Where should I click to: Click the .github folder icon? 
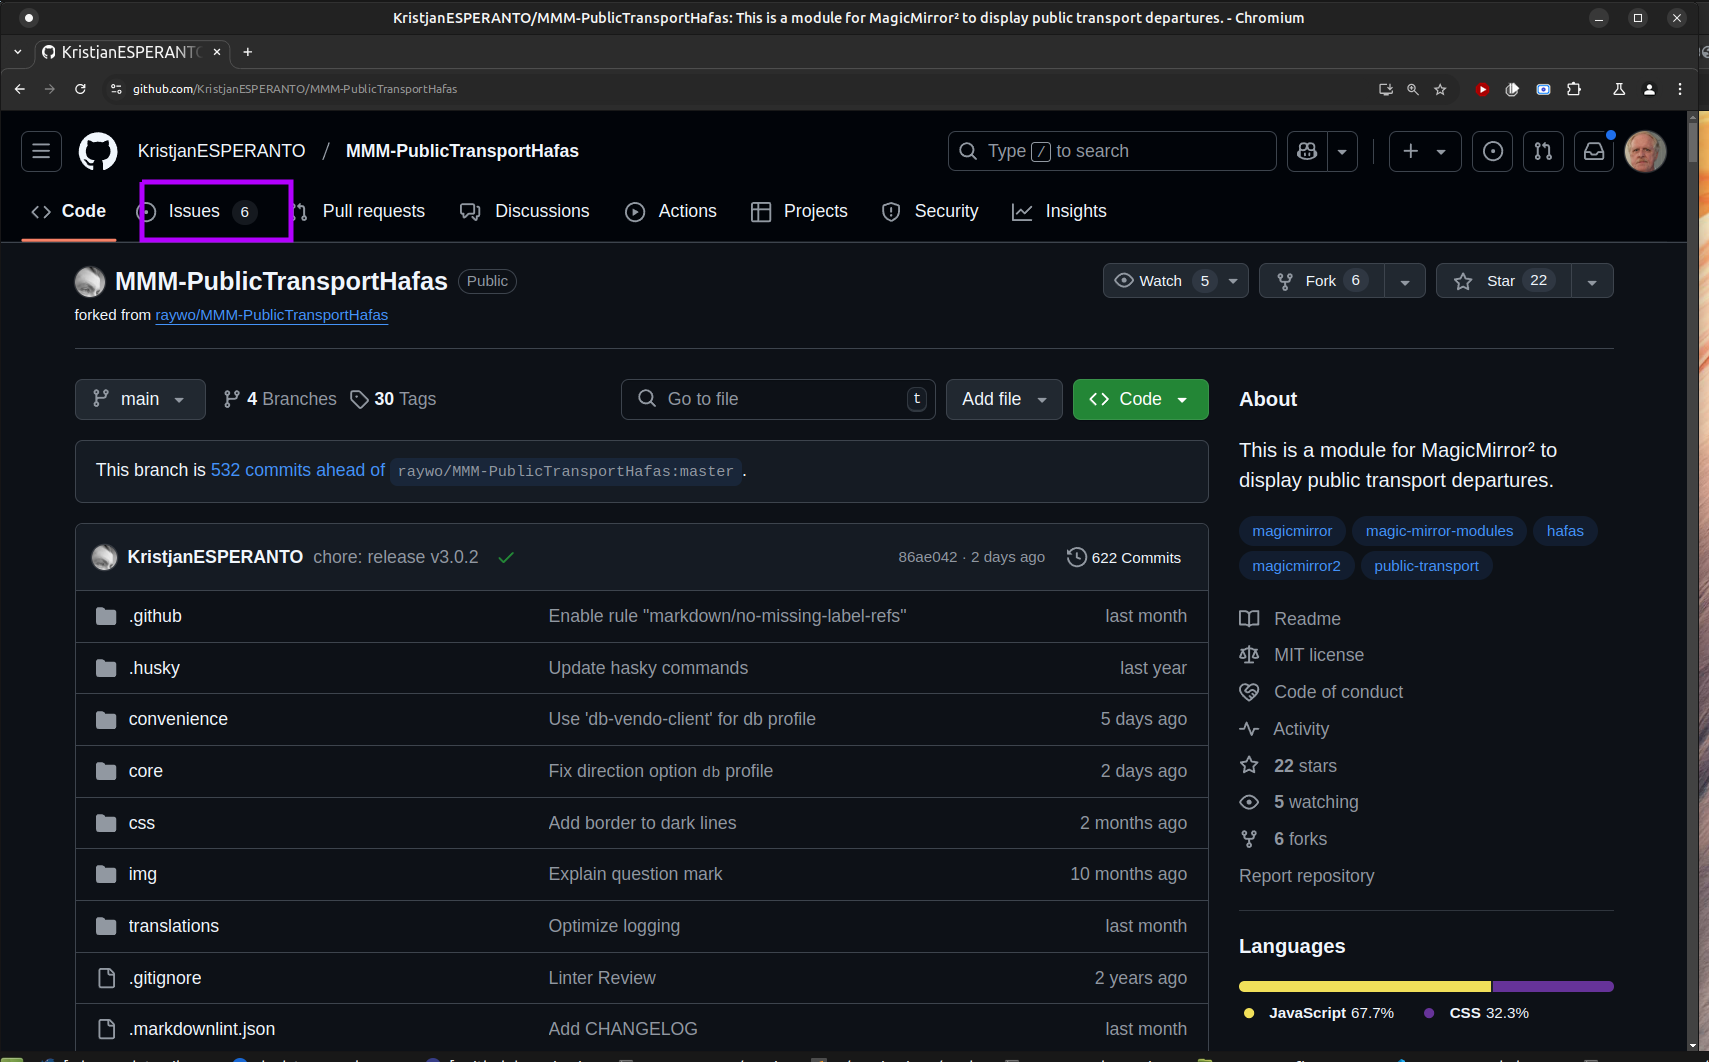[x=106, y=616]
